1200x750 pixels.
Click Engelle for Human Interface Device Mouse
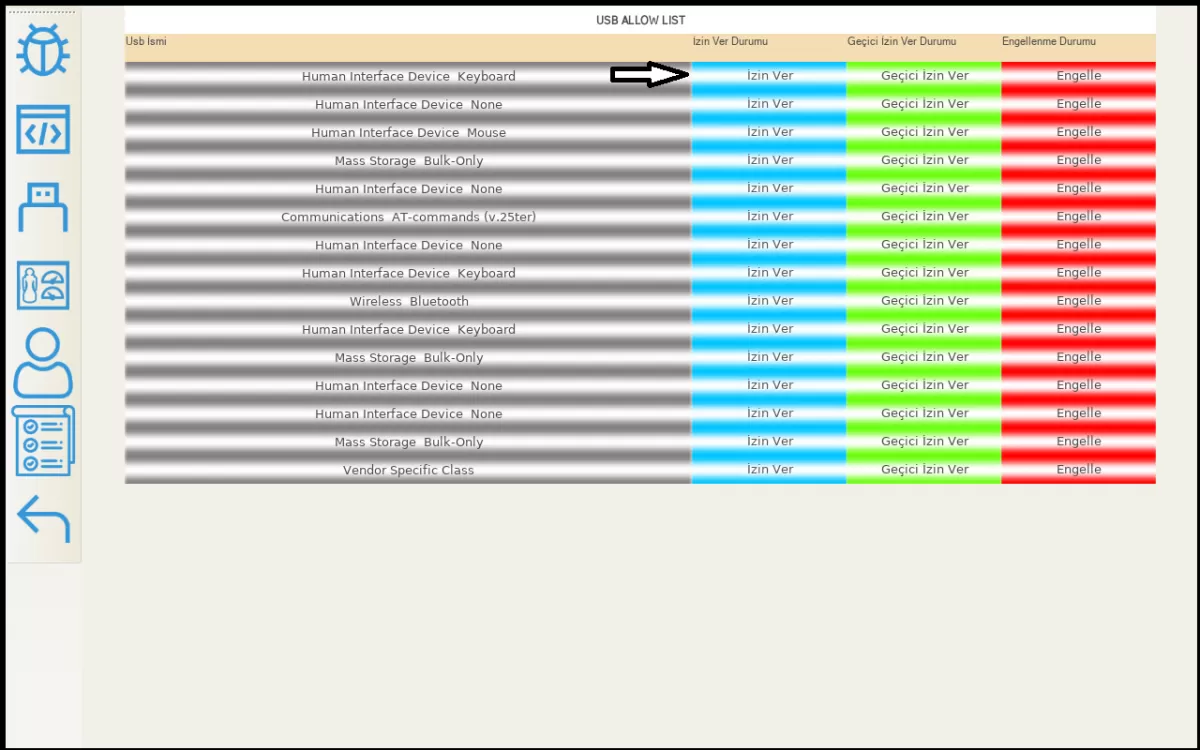pyautogui.click(x=1078, y=132)
